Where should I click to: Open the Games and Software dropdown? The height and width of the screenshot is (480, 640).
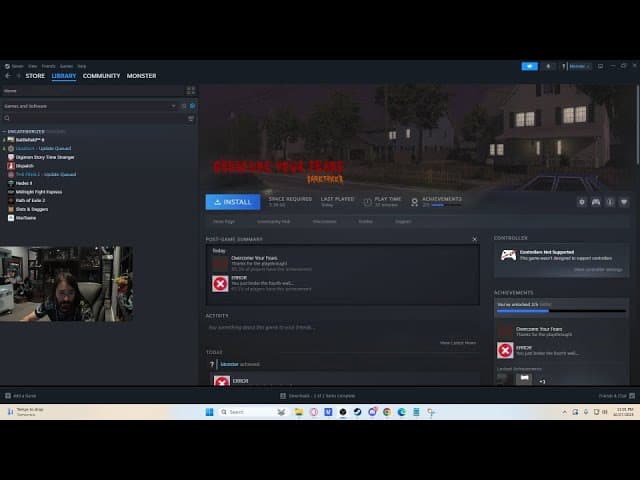(90, 106)
